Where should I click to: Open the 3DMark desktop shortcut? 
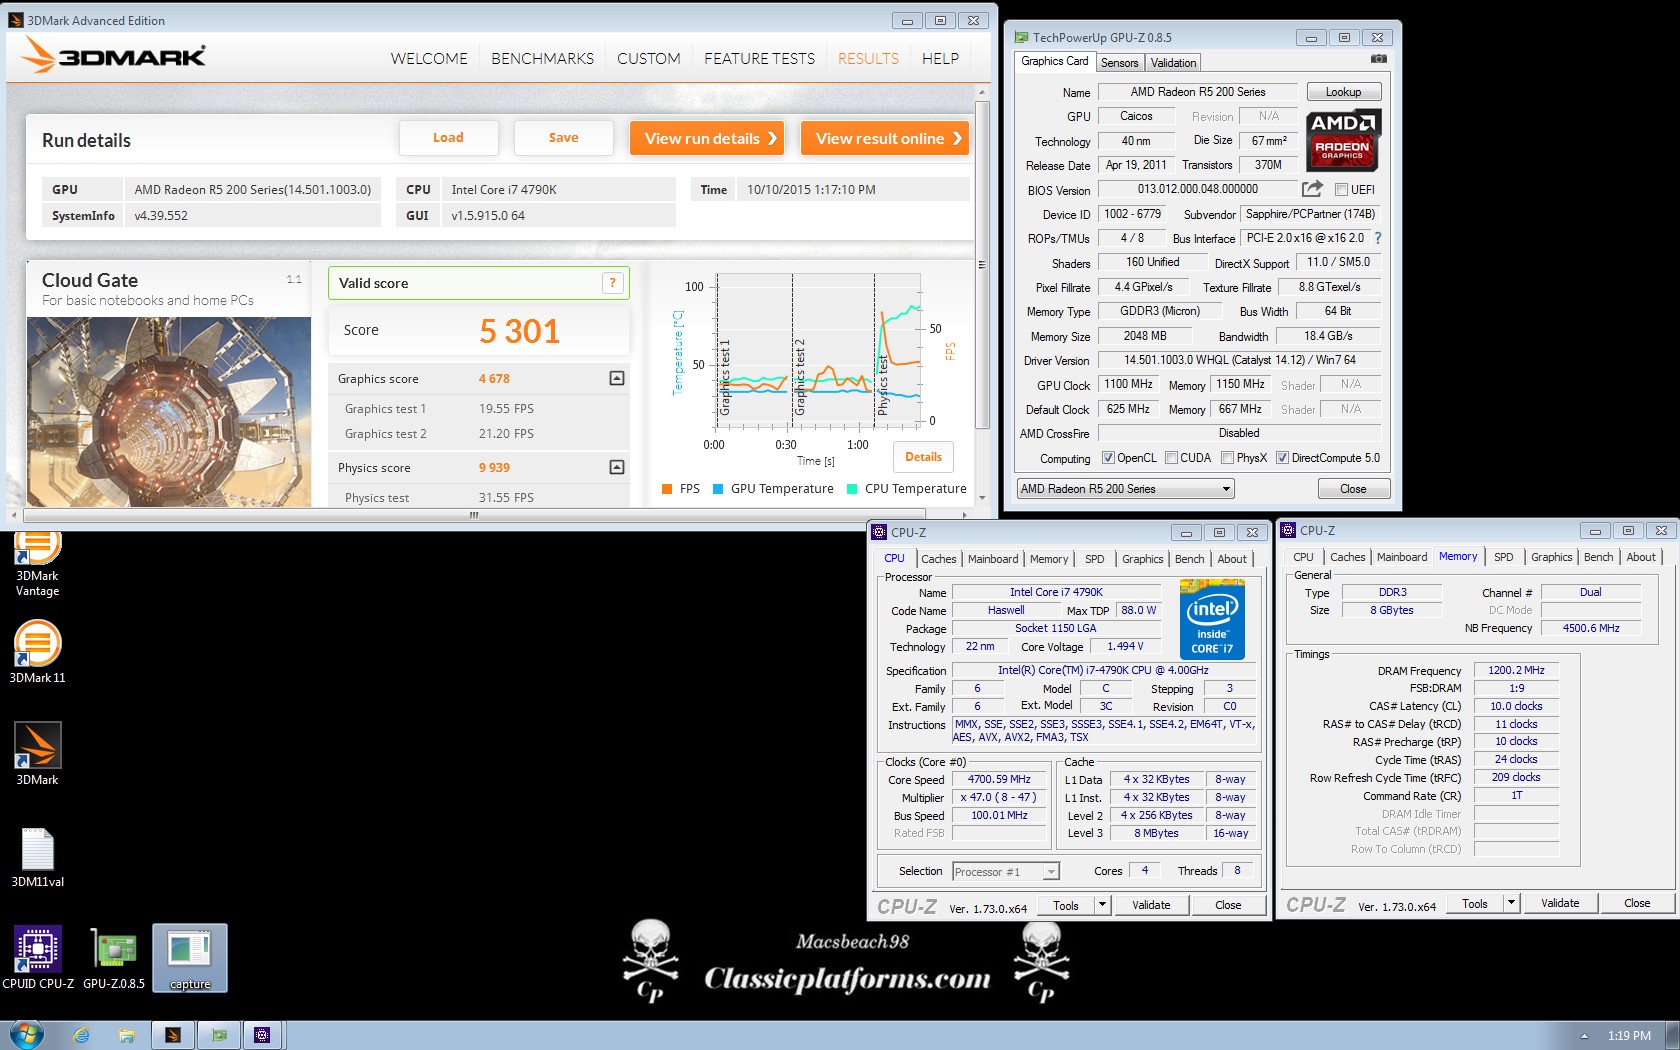pos(37,754)
